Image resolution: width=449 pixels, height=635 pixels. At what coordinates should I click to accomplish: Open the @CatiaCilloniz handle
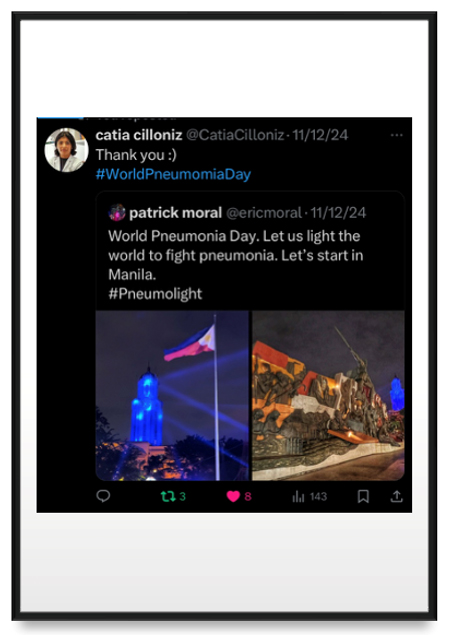pyautogui.click(x=235, y=135)
